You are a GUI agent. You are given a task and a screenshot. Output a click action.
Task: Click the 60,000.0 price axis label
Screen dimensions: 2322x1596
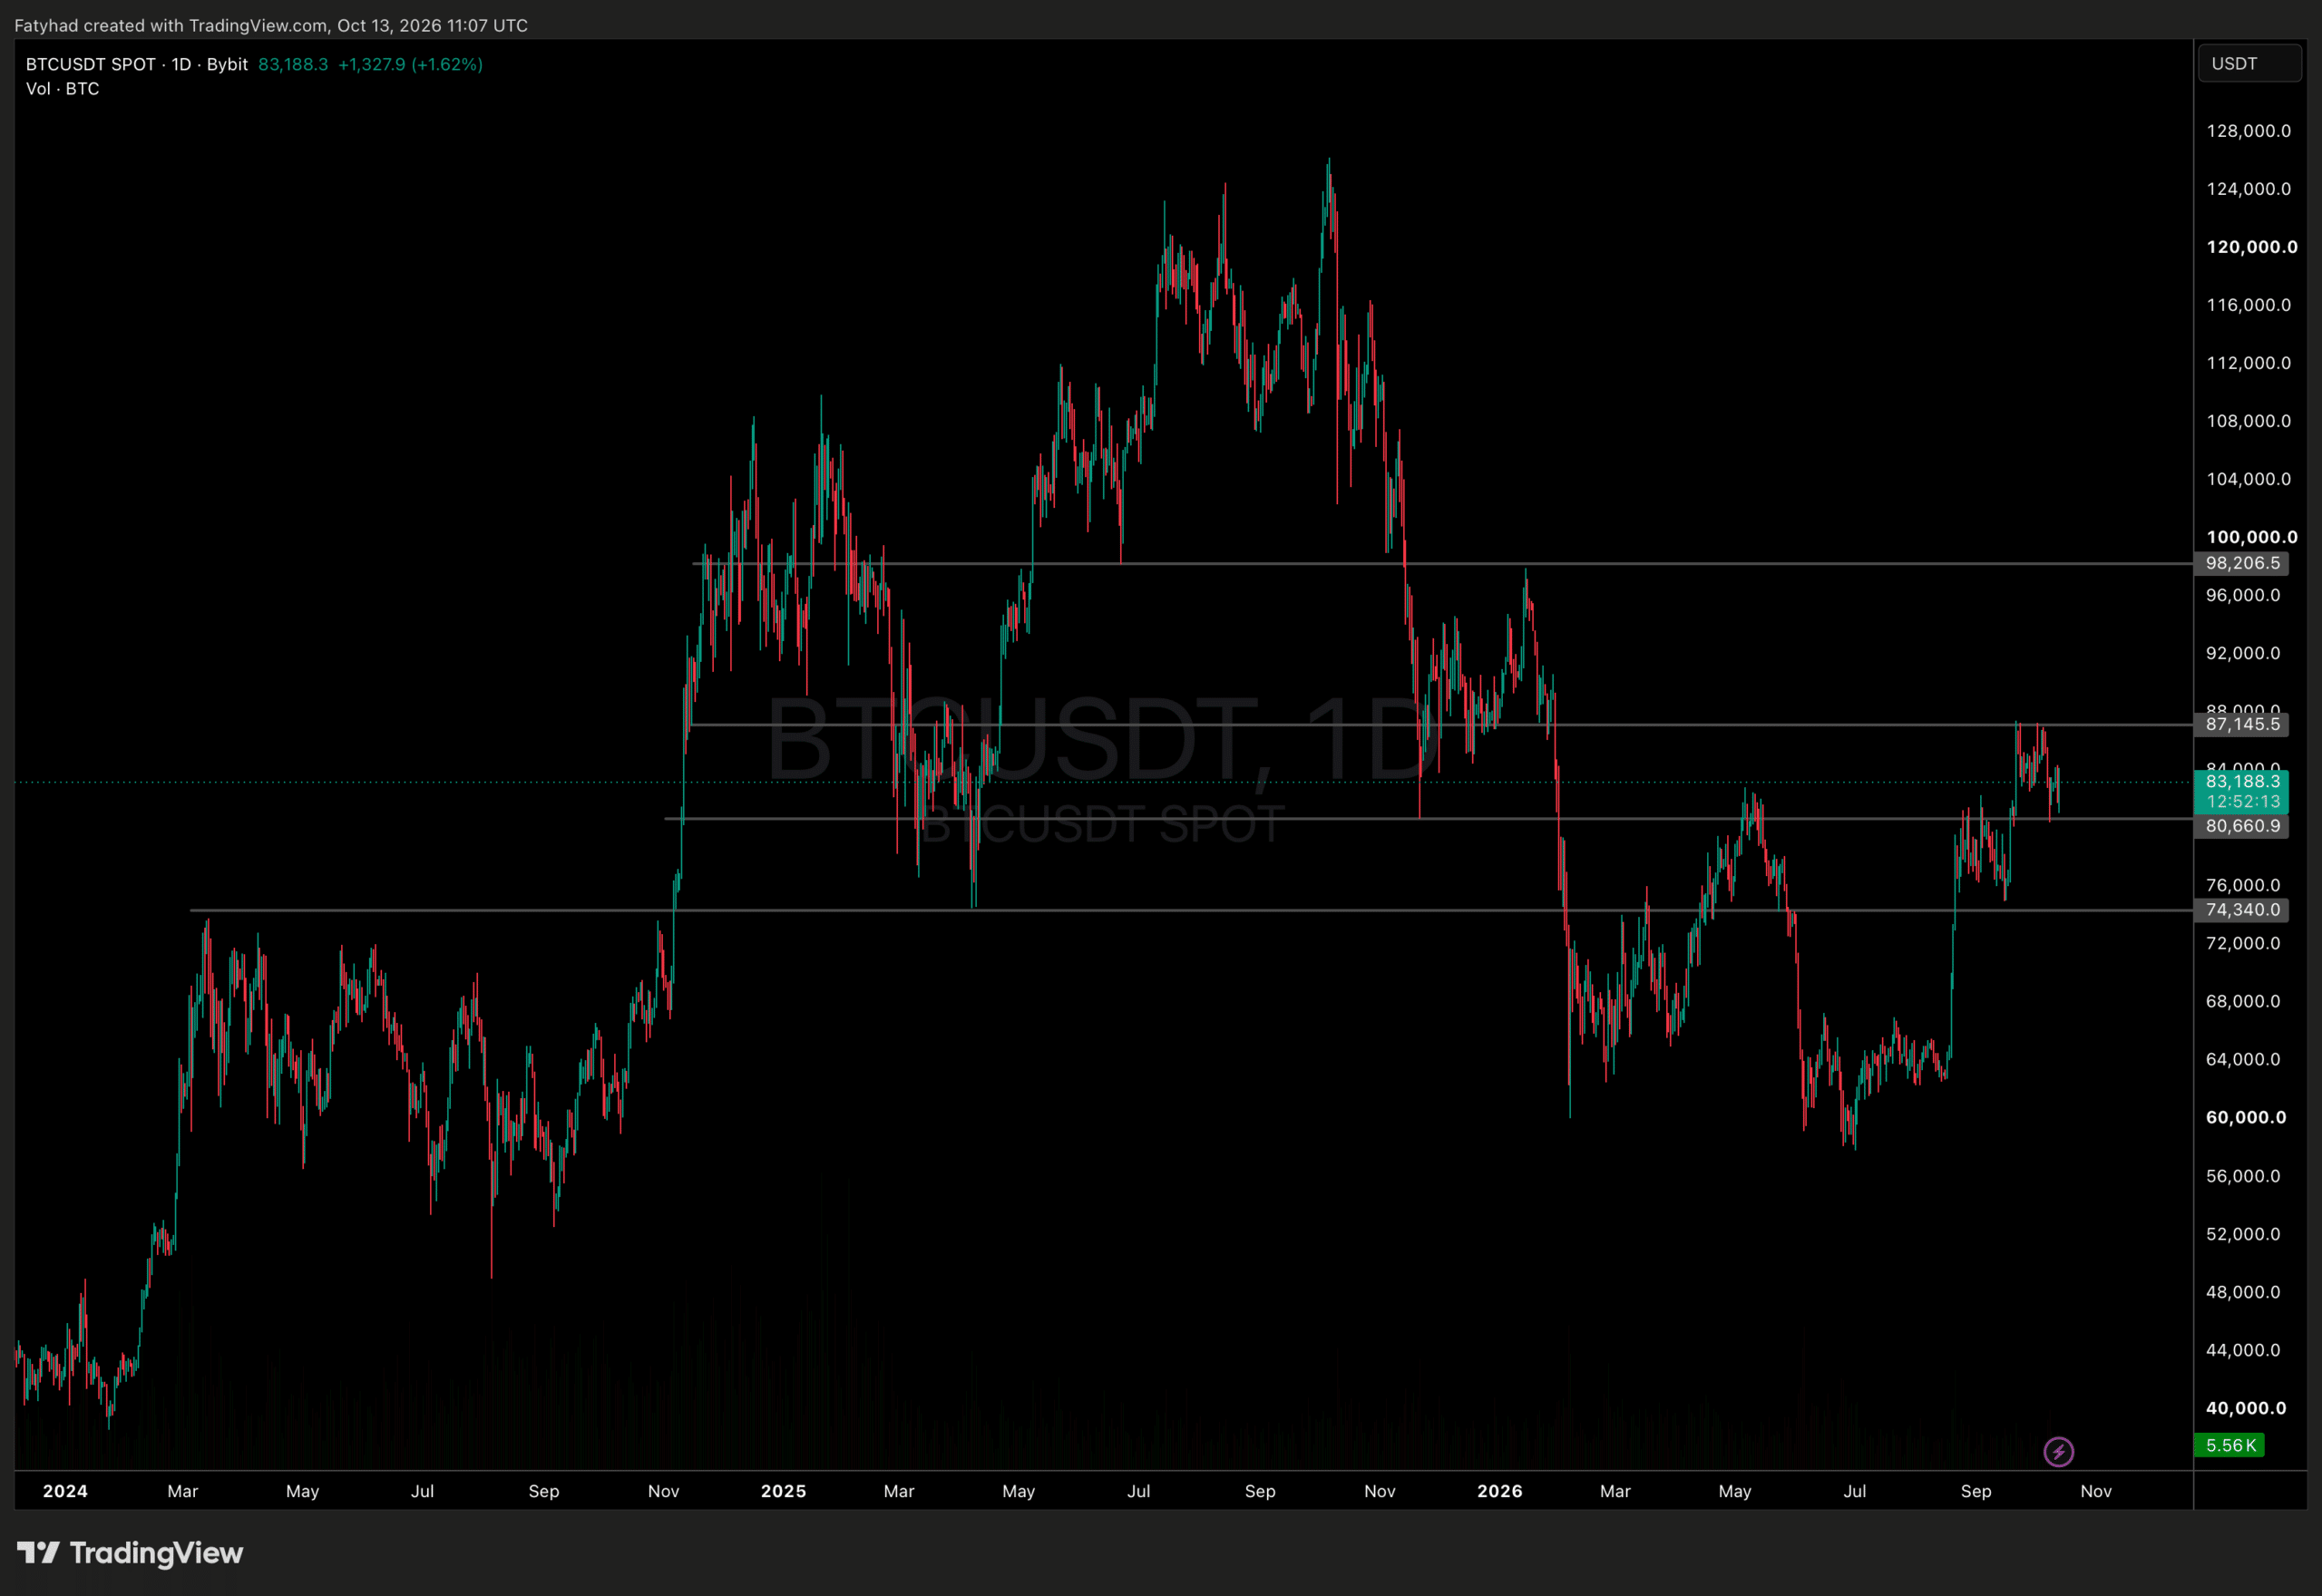point(2245,1117)
